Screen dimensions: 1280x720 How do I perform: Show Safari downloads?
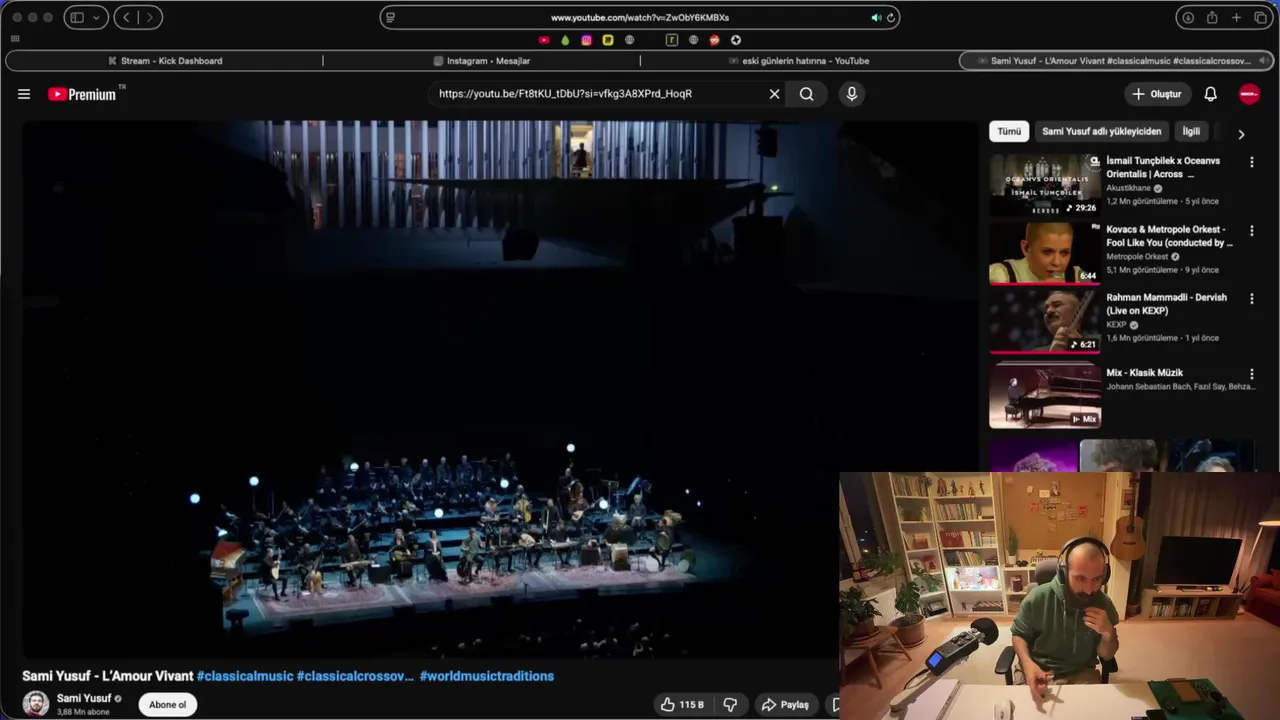(1188, 17)
